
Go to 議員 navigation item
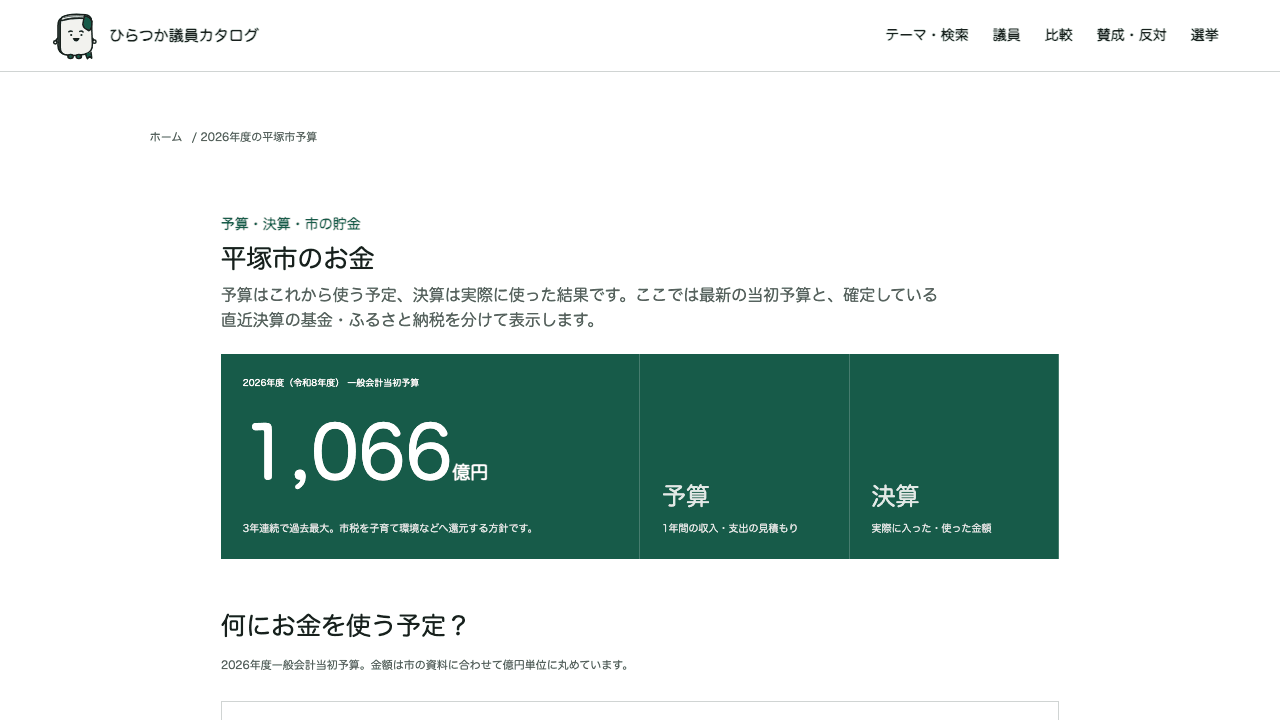pyautogui.click(x=1007, y=35)
